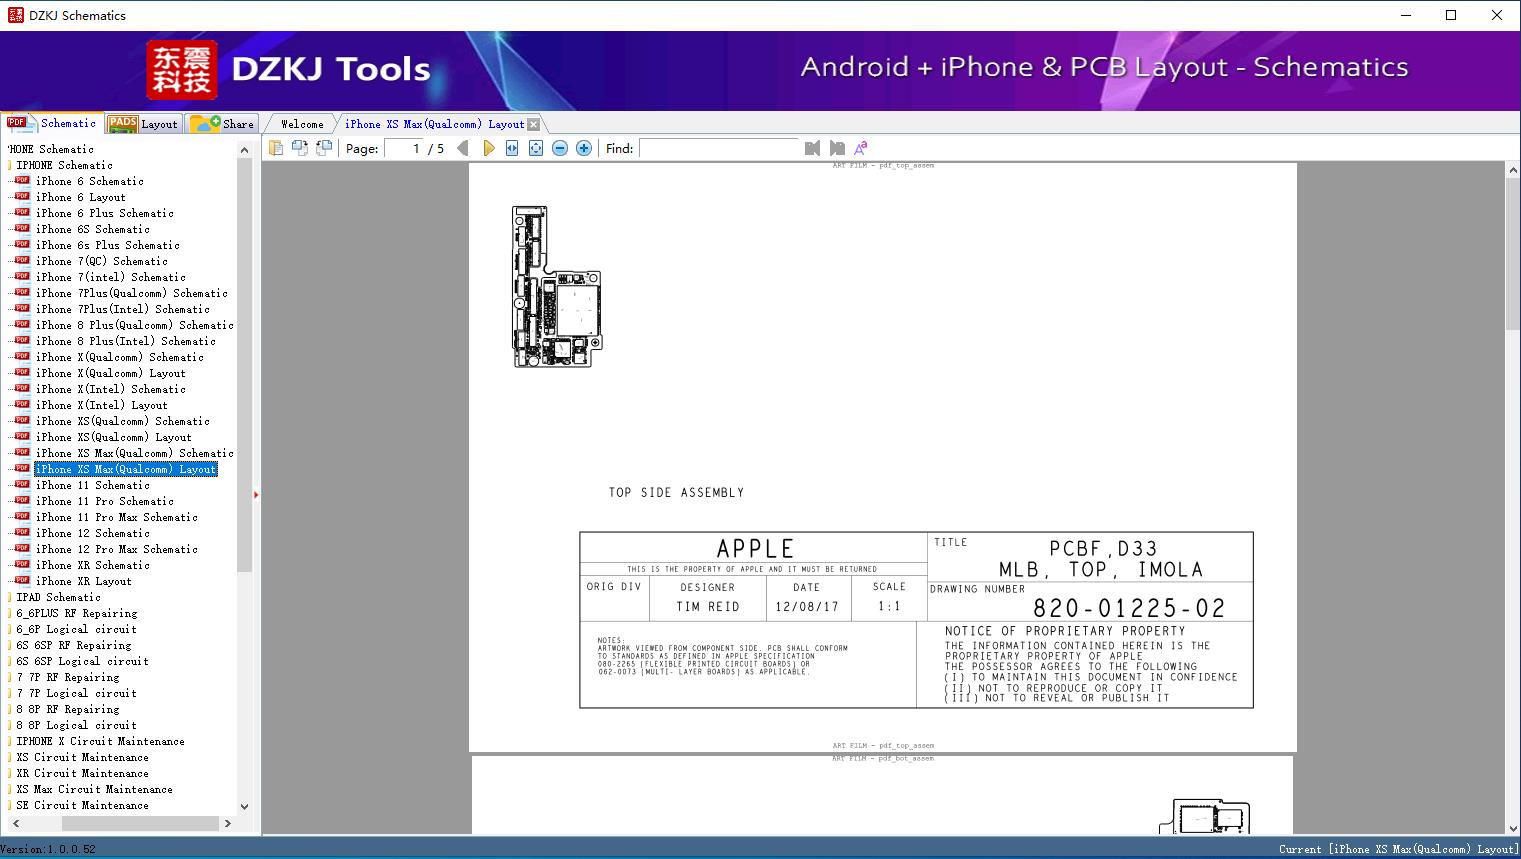Open iPhone 6 Plus Schematic

coord(105,213)
